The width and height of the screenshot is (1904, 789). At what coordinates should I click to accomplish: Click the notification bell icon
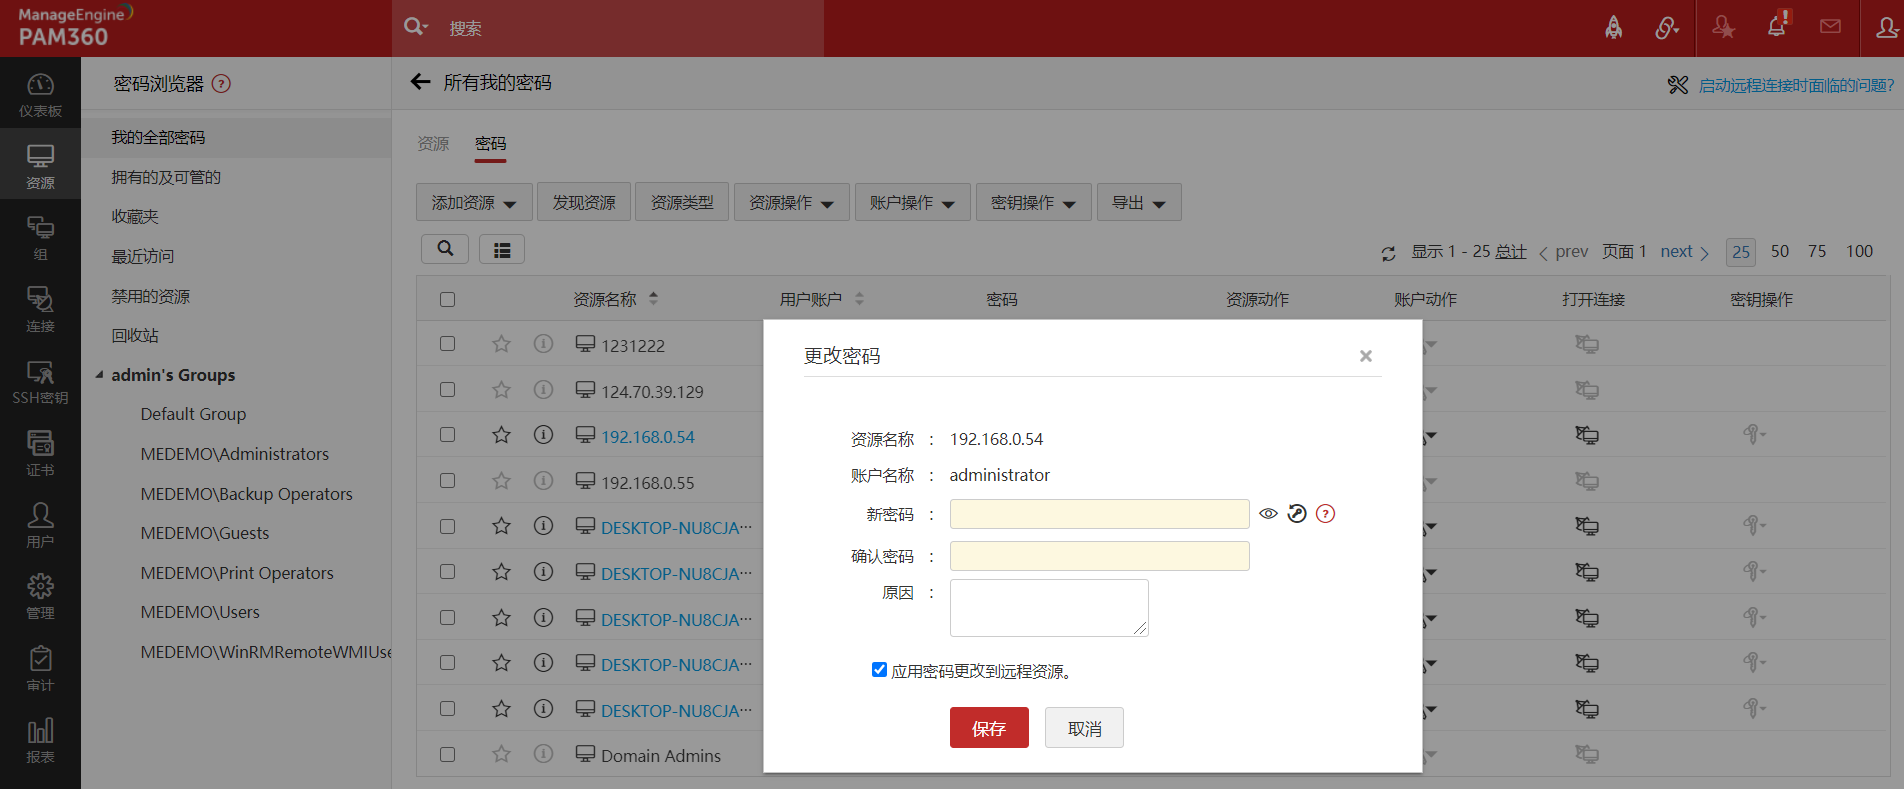[x=1778, y=25]
